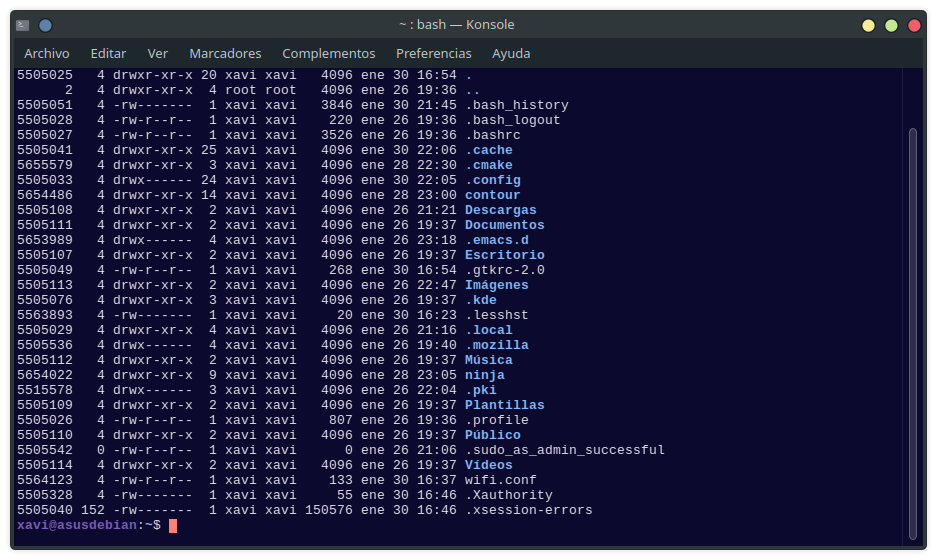Click the .cache directory name
The height and width of the screenshot is (560, 937).
point(489,150)
